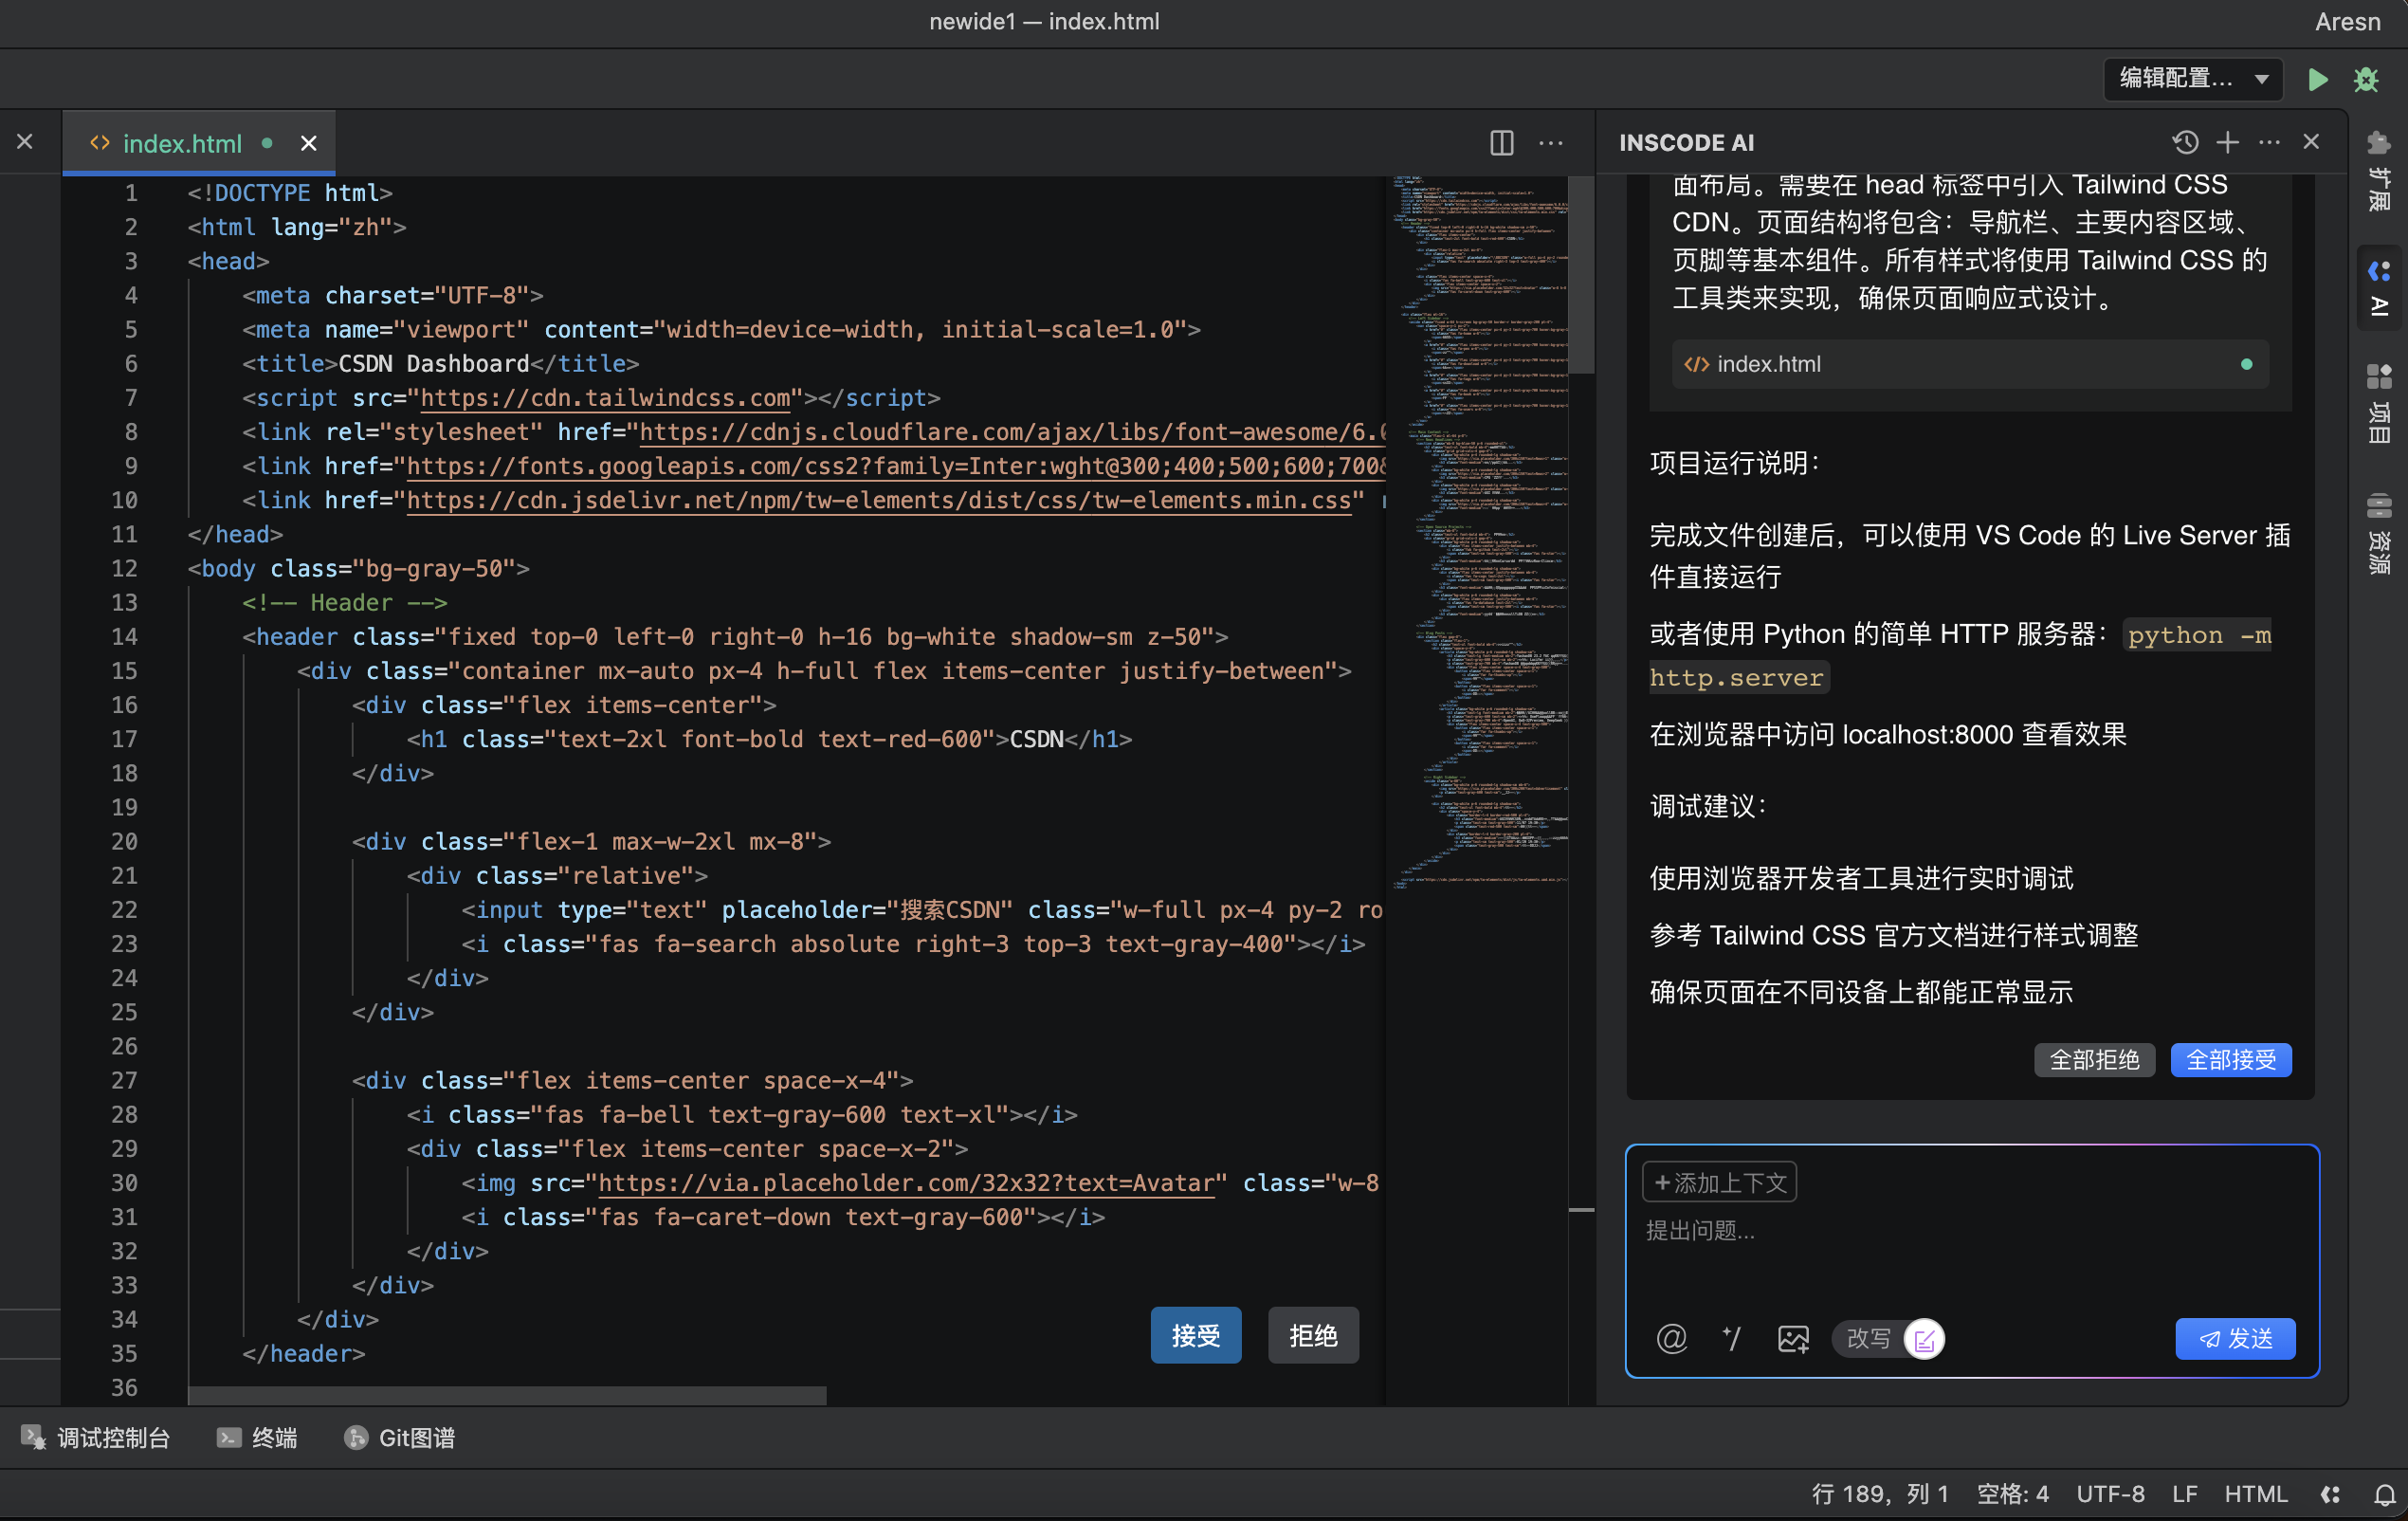Insert a mention with the @ icon
Screen dimensions: 2408x1521
[x=1671, y=1338]
